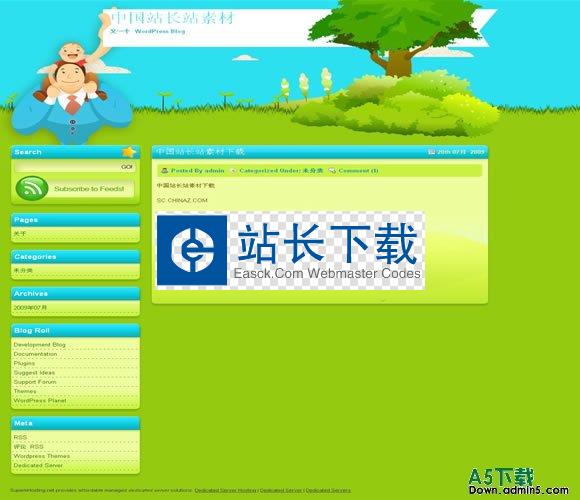Image resolution: width=580 pixels, height=500 pixels.
Task: Click the Posted By admin text
Action: [x=198, y=170]
